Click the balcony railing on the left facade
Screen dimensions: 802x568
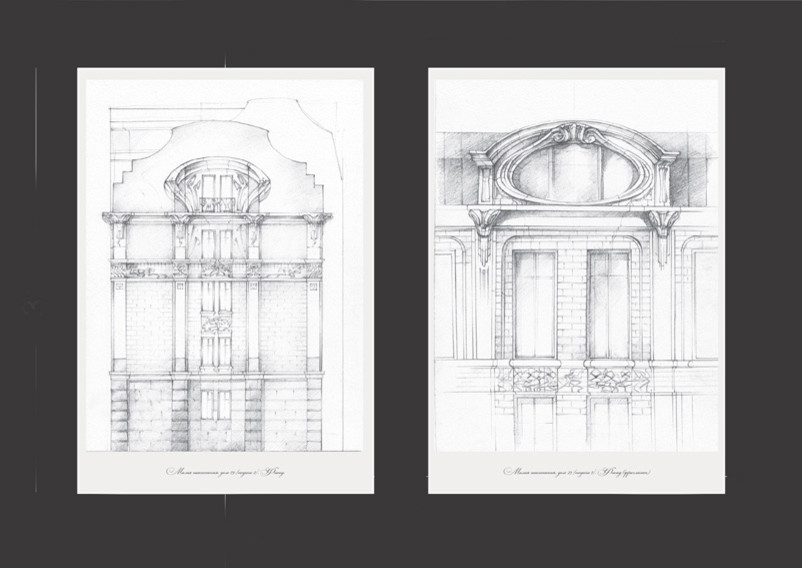pos(217,205)
